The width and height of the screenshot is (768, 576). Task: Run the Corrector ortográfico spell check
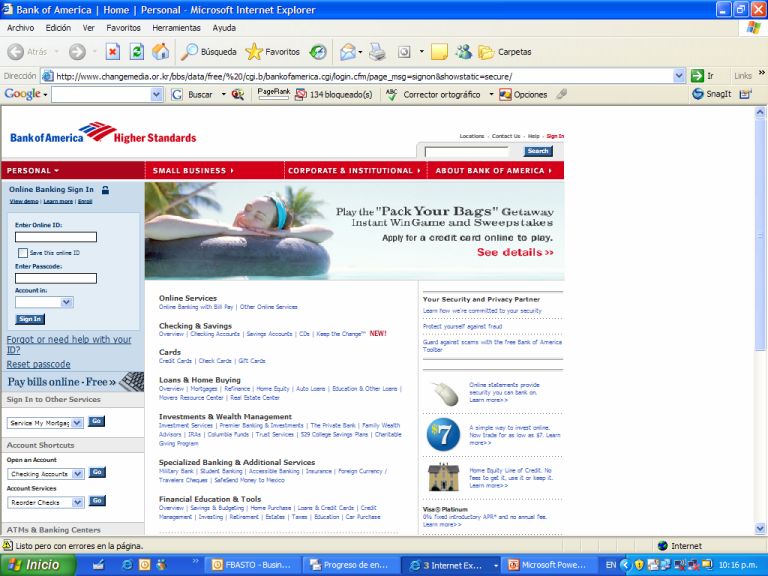click(x=433, y=95)
